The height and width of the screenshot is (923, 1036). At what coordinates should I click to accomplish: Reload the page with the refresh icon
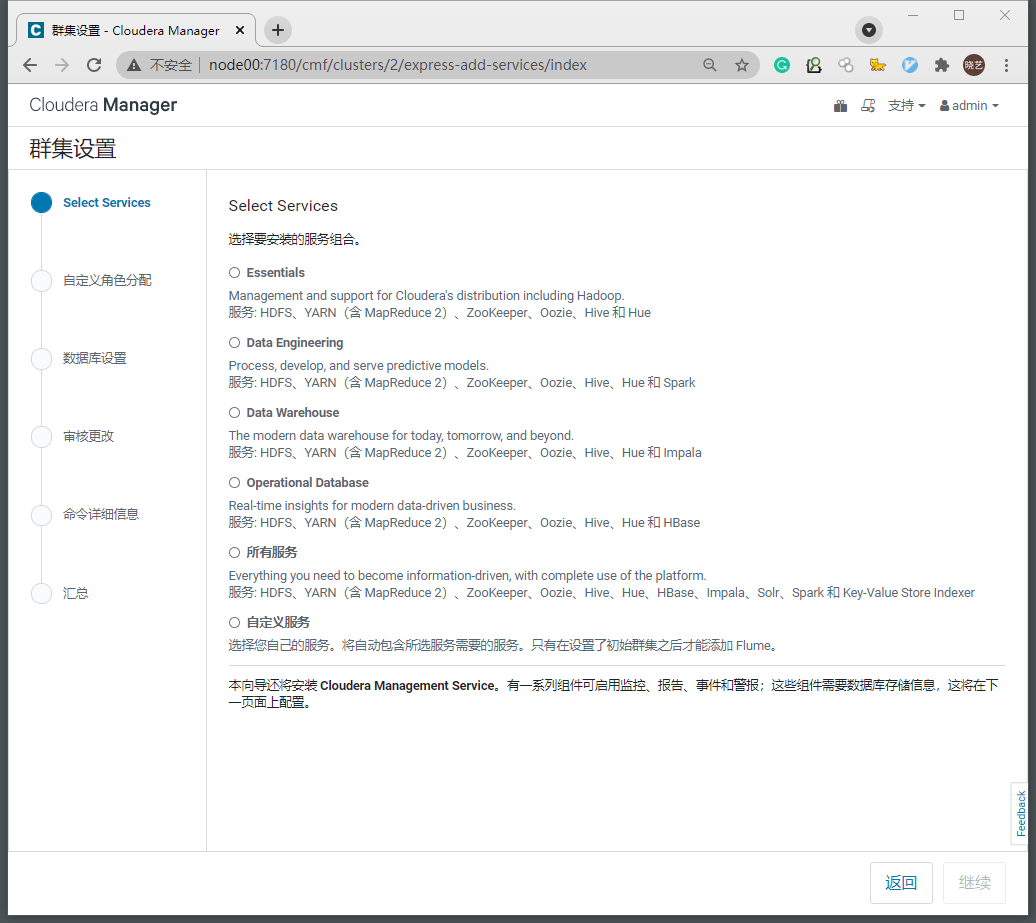[94, 65]
